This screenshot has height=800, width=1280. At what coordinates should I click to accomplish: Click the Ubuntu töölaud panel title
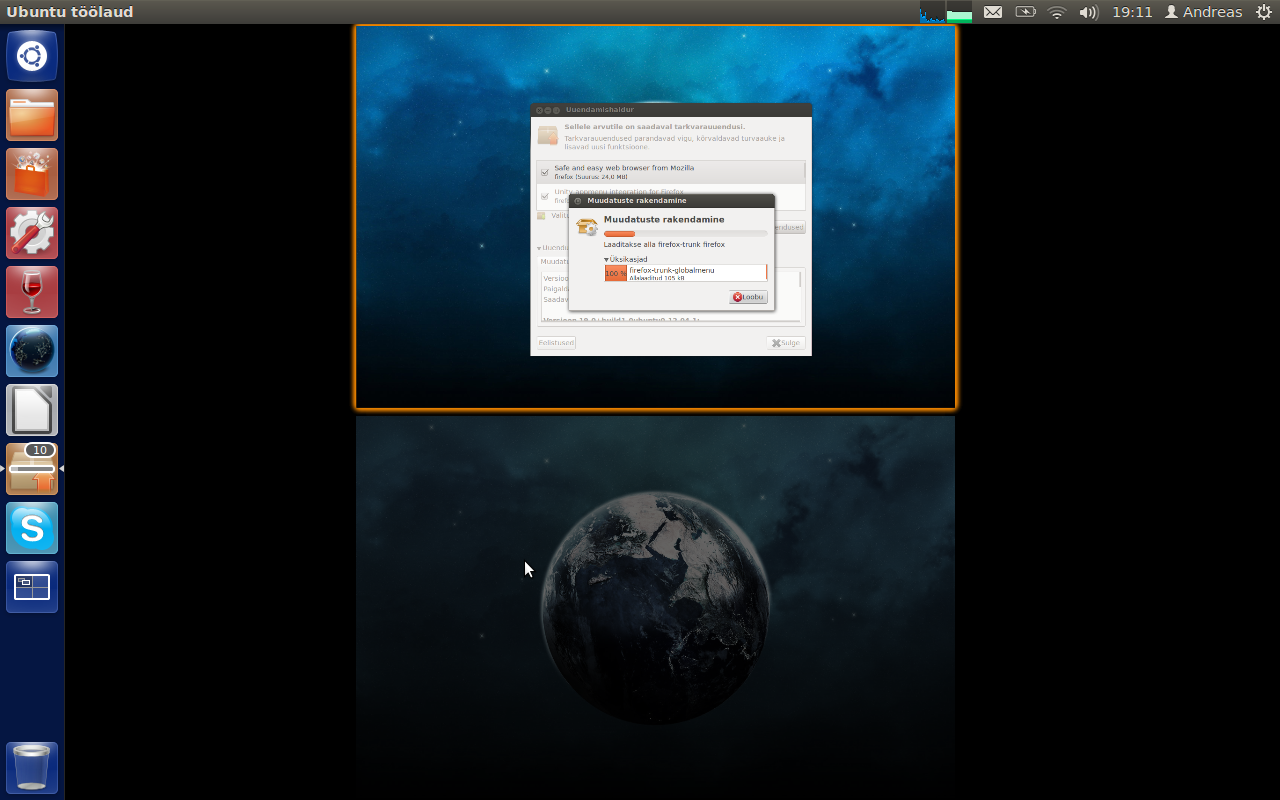click(70, 12)
